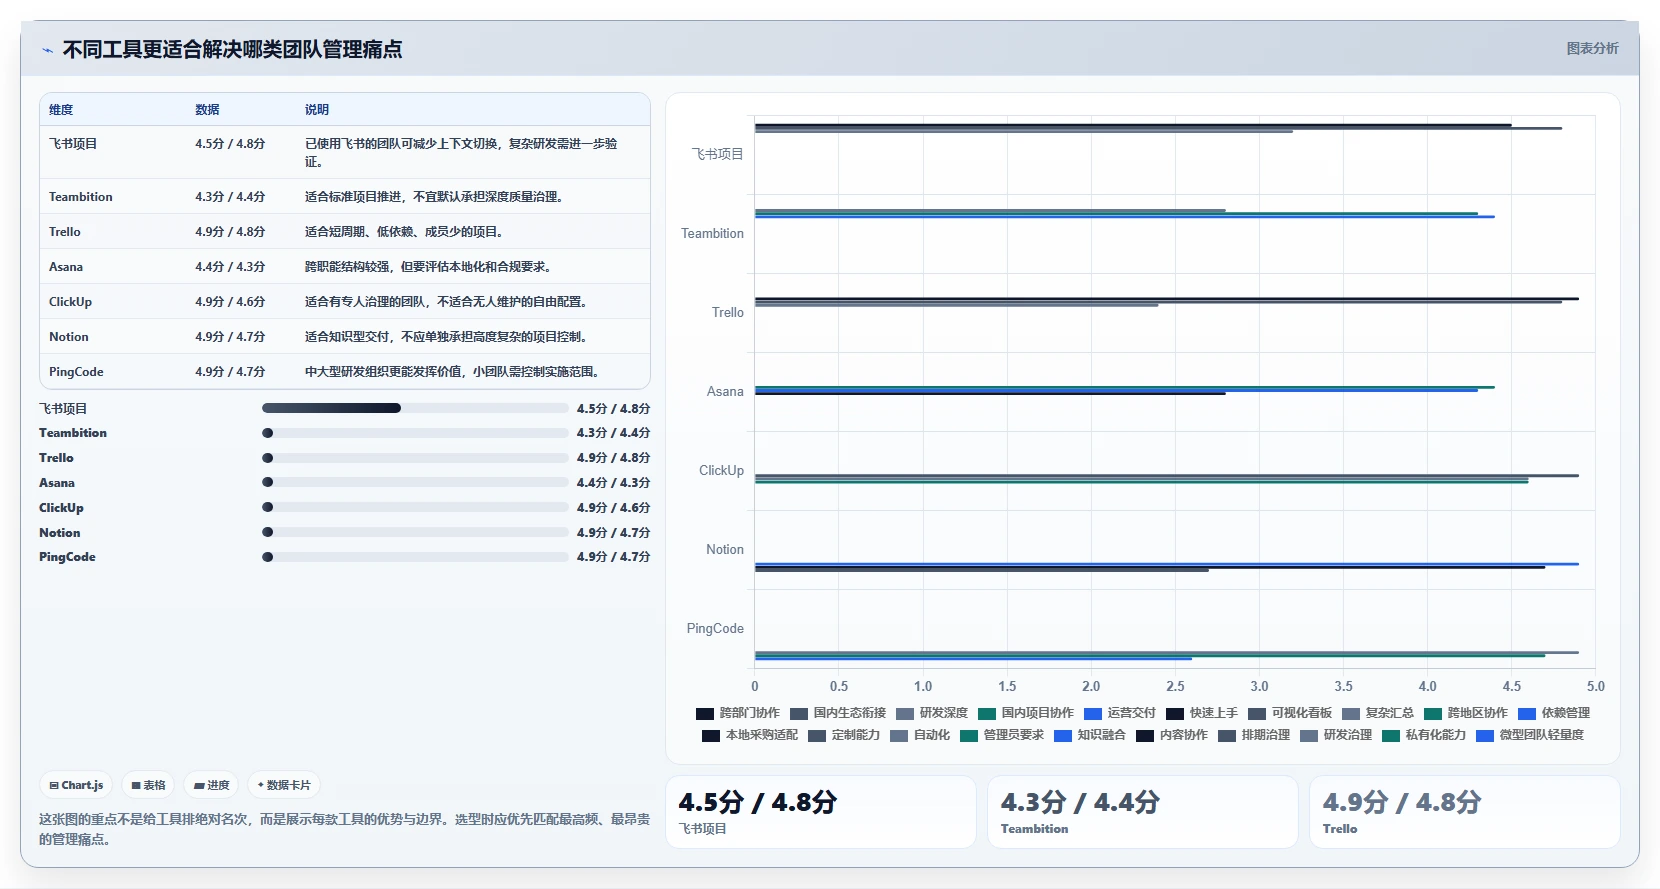Click the icon beside the panel title

point(48,50)
